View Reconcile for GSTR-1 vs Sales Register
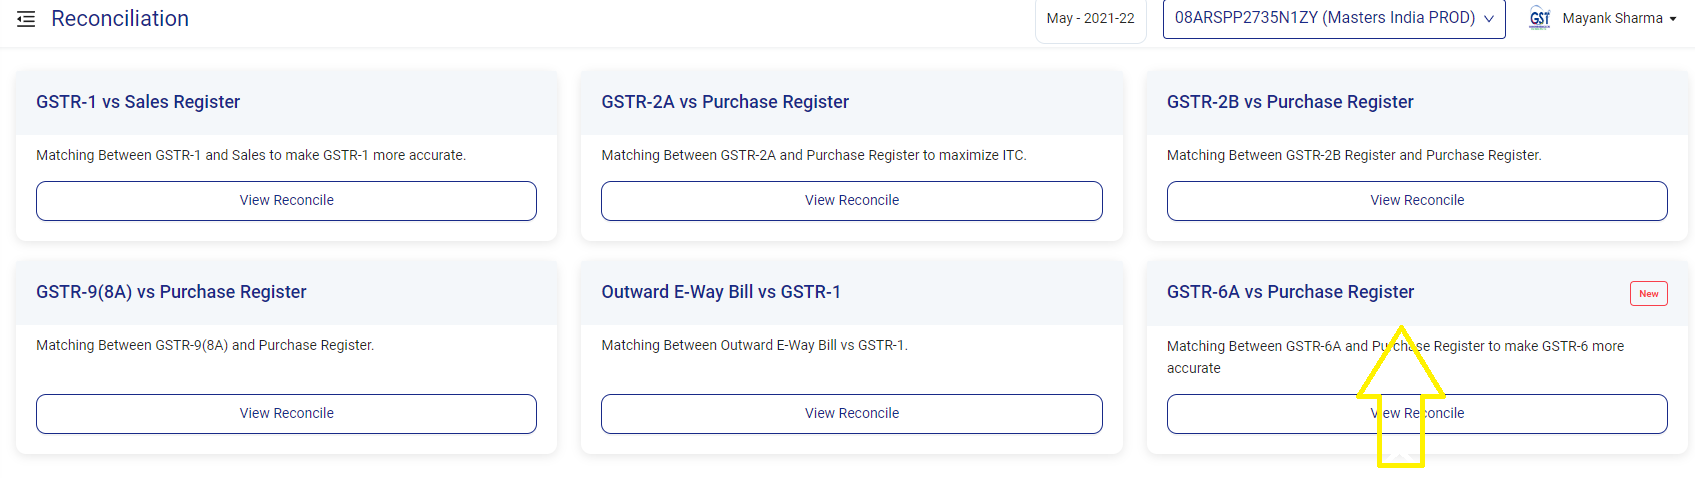Image resolution: width=1695 pixels, height=478 pixels. [x=286, y=201]
